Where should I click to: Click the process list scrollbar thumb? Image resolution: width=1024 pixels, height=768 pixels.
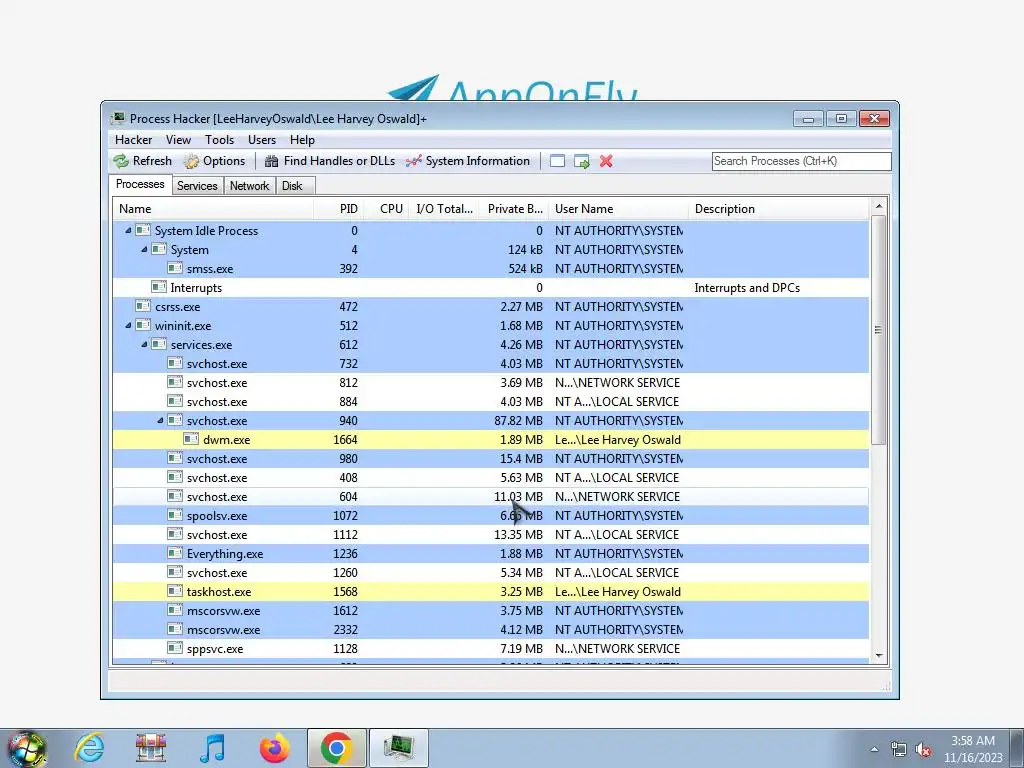(x=878, y=330)
